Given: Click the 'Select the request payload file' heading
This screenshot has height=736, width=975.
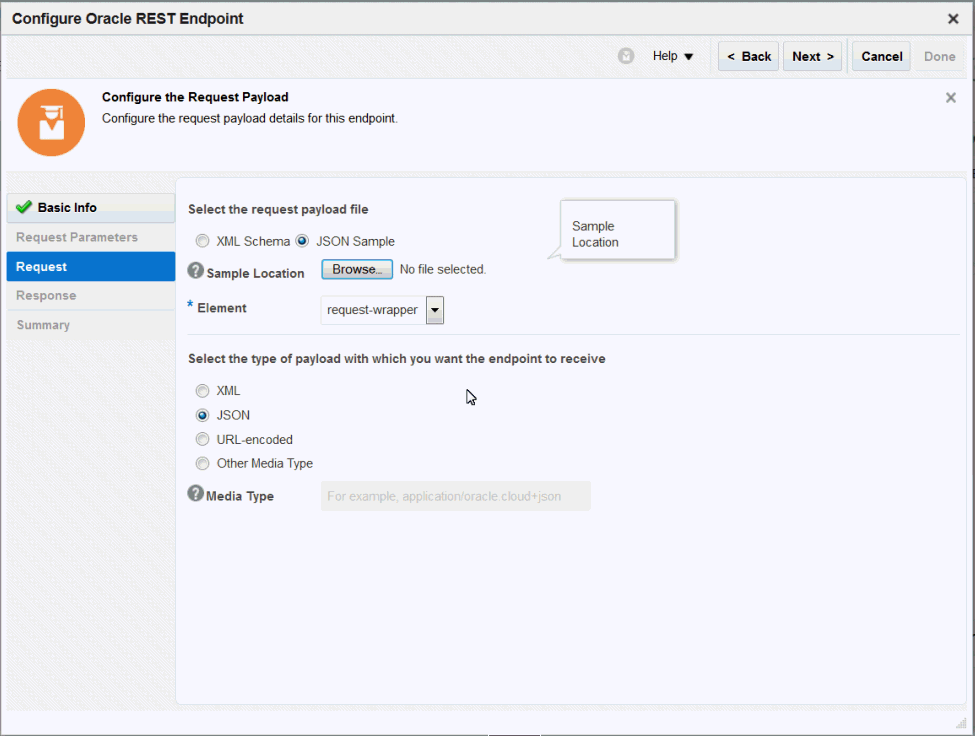Looking at the screenshot, I should [x=278, y=209].
